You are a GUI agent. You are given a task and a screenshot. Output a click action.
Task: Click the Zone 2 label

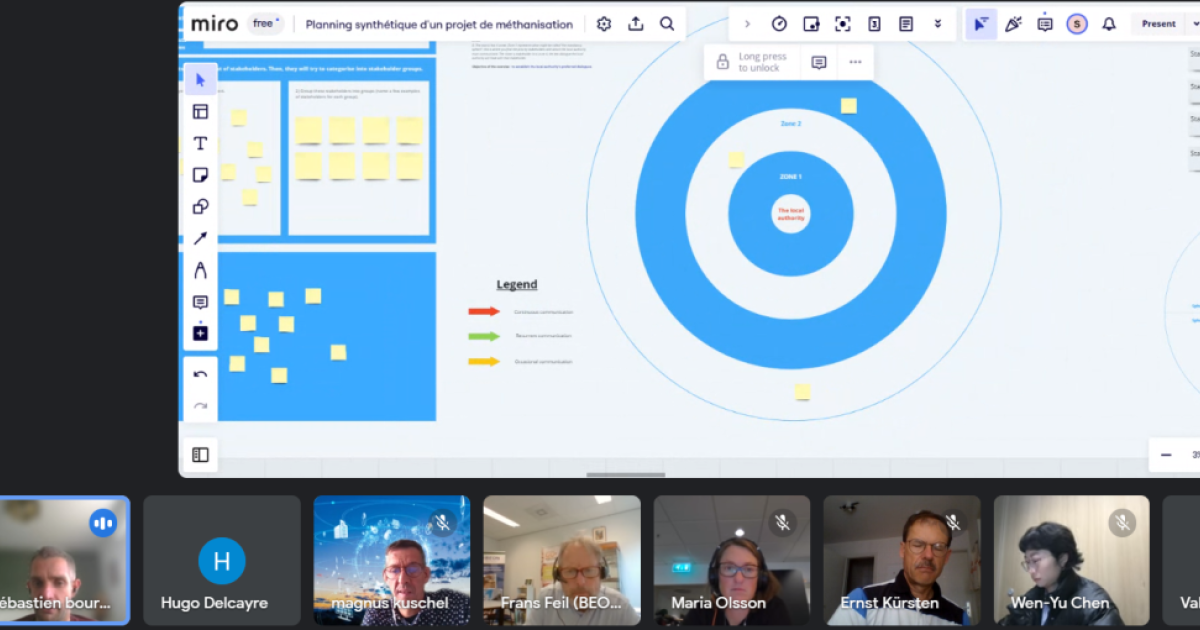[x=791, y=124]
